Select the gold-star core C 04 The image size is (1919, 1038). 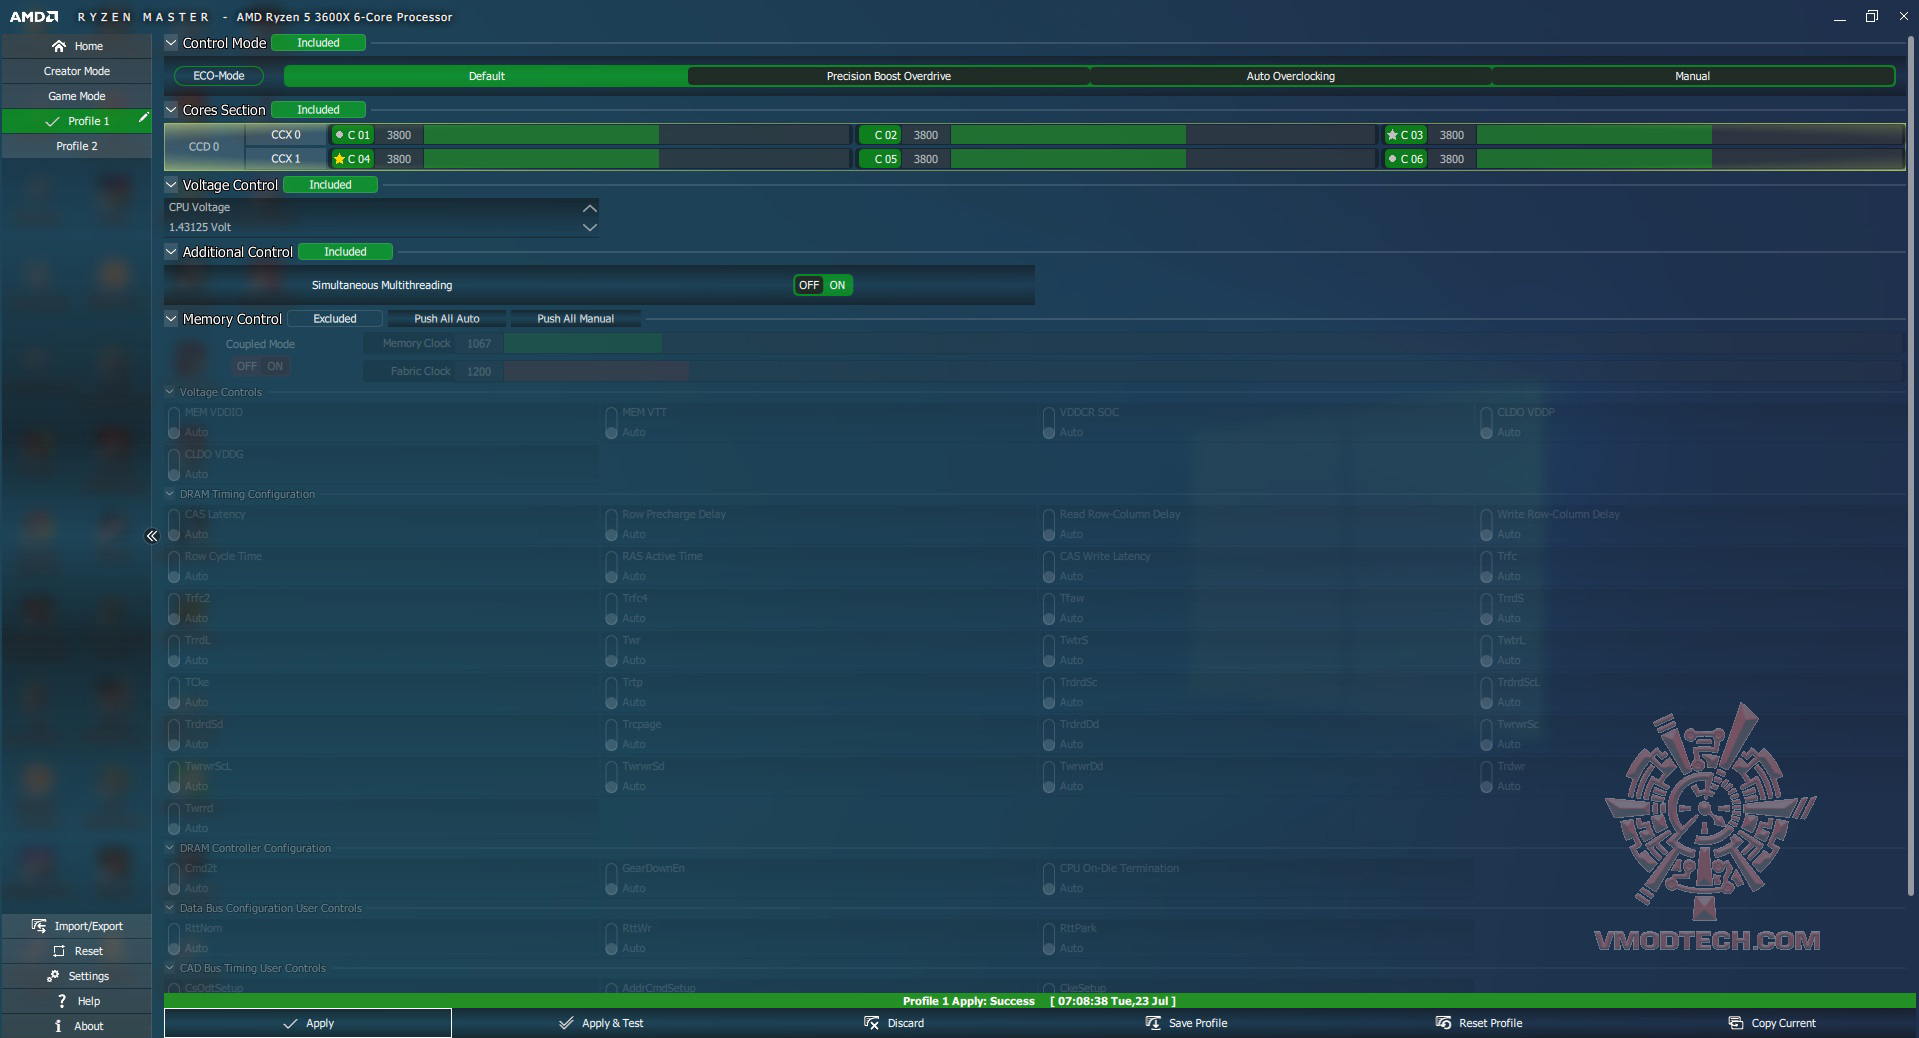pos(352,159)
